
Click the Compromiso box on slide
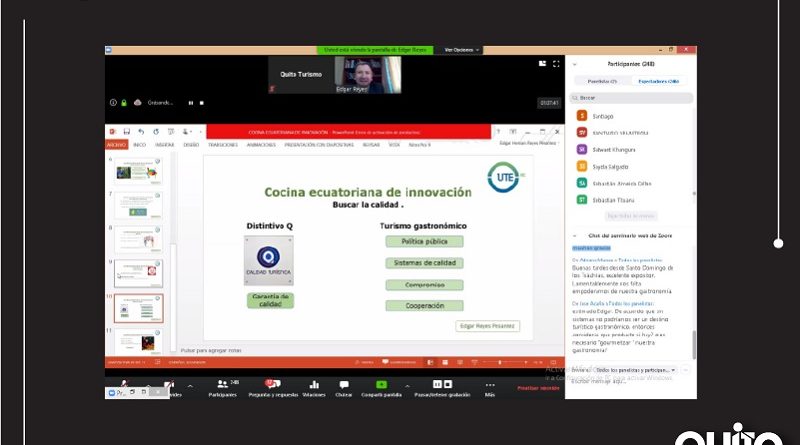pyautogui.click(x=424, y=285)
